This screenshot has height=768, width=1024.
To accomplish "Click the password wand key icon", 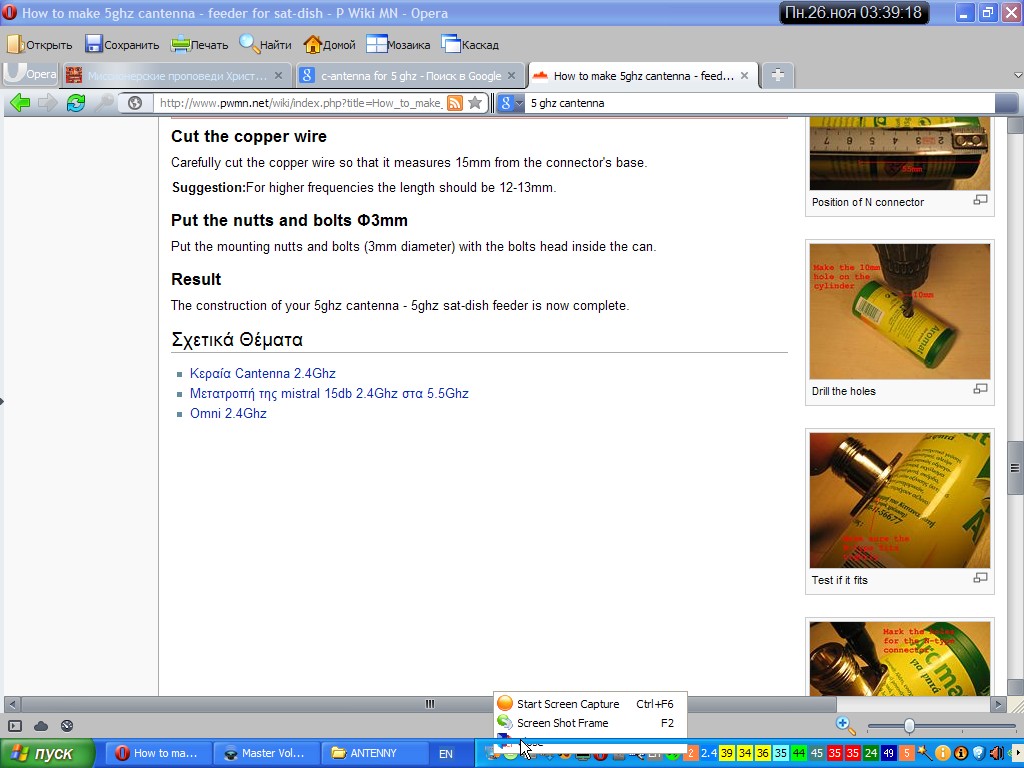I will pos(104,103).
